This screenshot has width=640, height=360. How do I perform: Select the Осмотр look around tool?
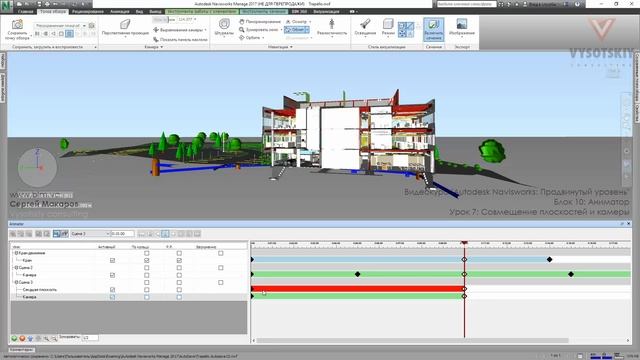click(x=298, y=21)
